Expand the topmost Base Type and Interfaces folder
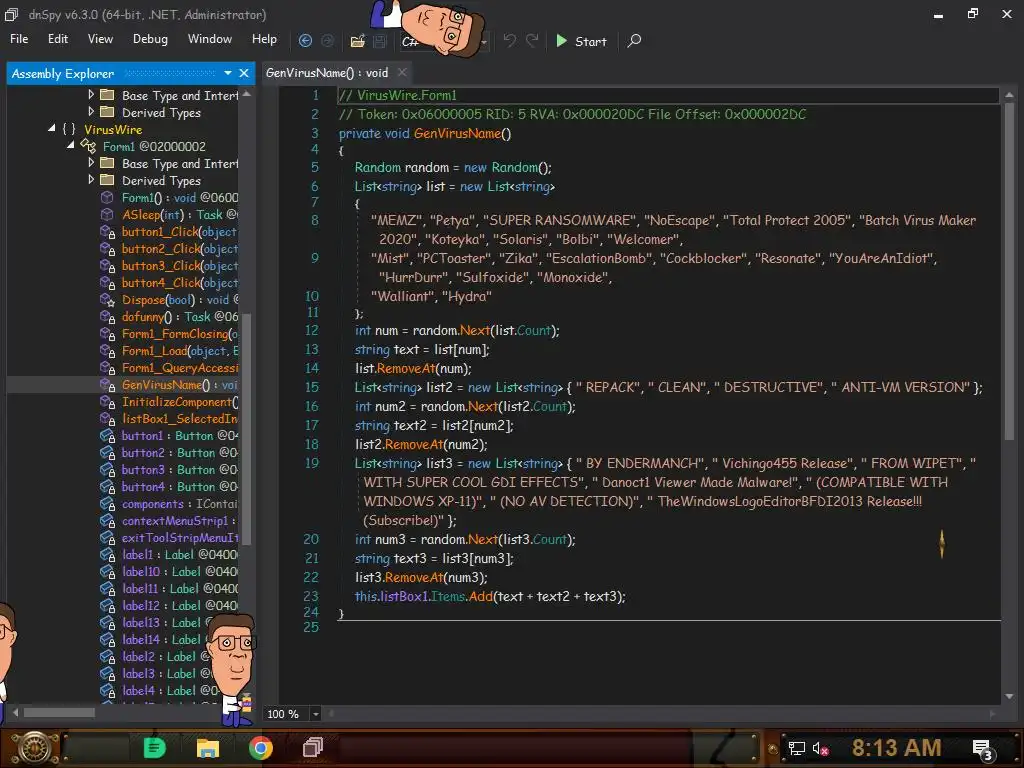1024x768 pixels. (91, 94)
